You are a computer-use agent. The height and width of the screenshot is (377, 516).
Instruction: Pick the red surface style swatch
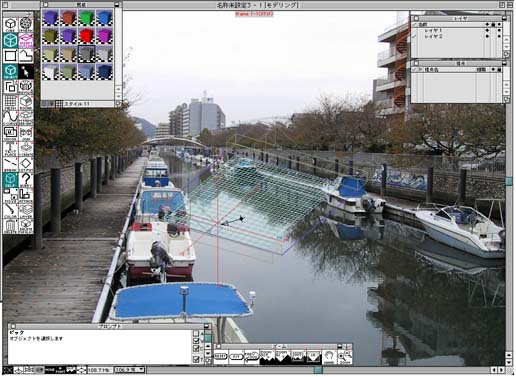click(x=87, y=36)
